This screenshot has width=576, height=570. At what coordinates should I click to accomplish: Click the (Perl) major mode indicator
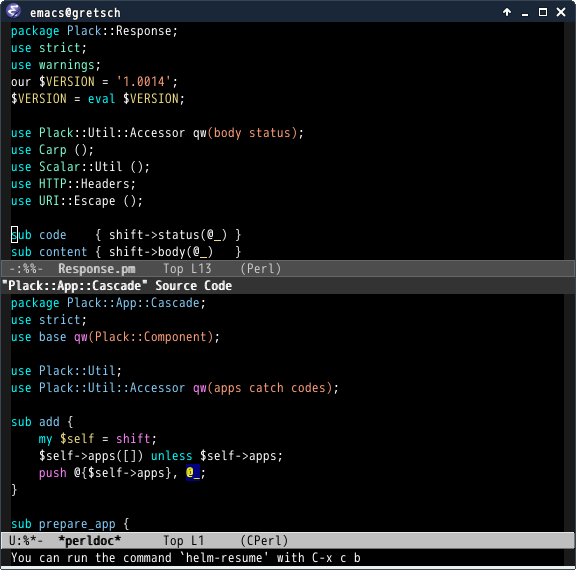click(x=261, y=269)
